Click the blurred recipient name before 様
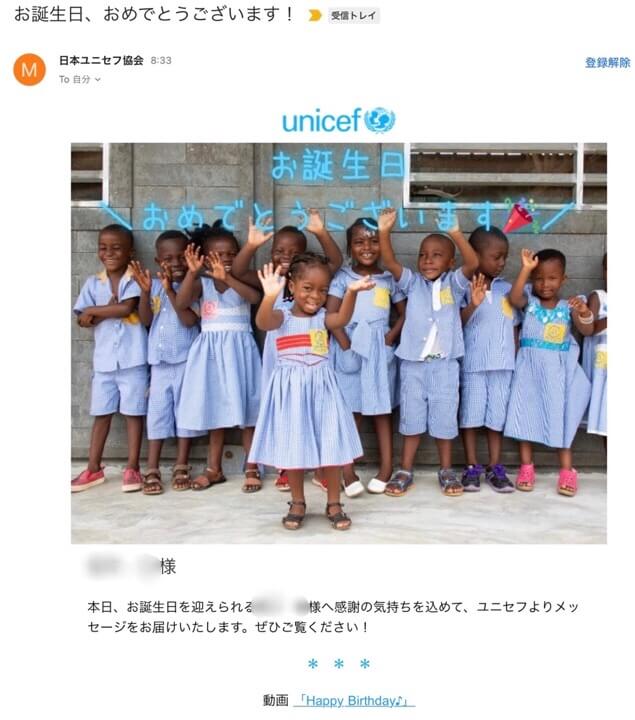This screenshot has width=635, height=720. tap(122, 566)
